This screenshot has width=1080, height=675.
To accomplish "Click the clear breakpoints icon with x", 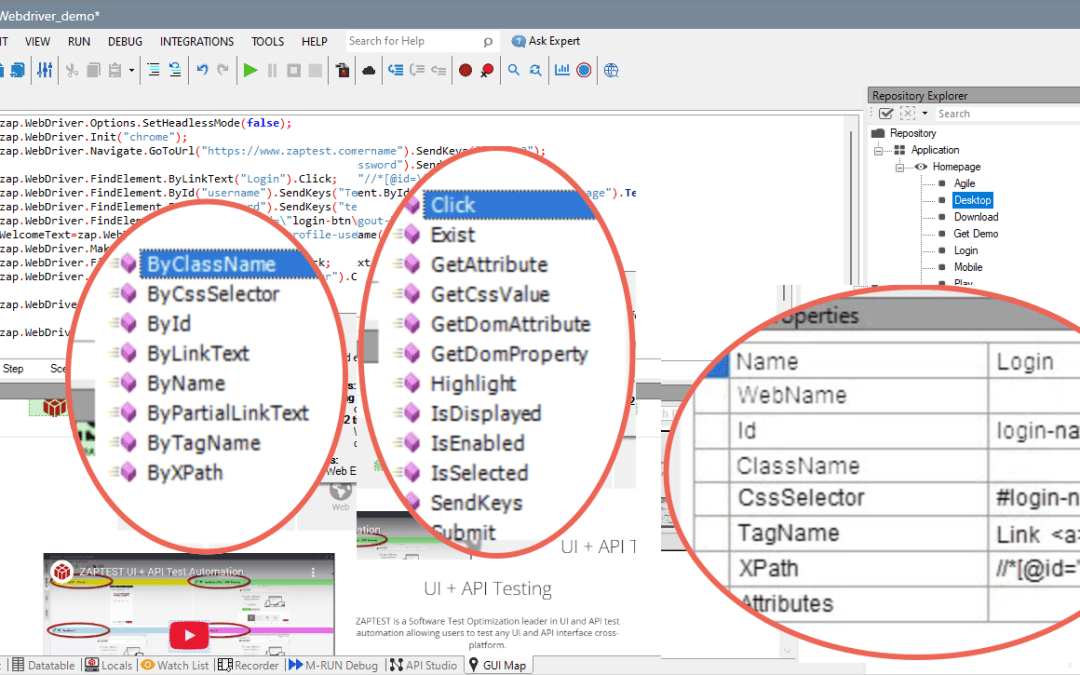I will (x=487, y=70).
